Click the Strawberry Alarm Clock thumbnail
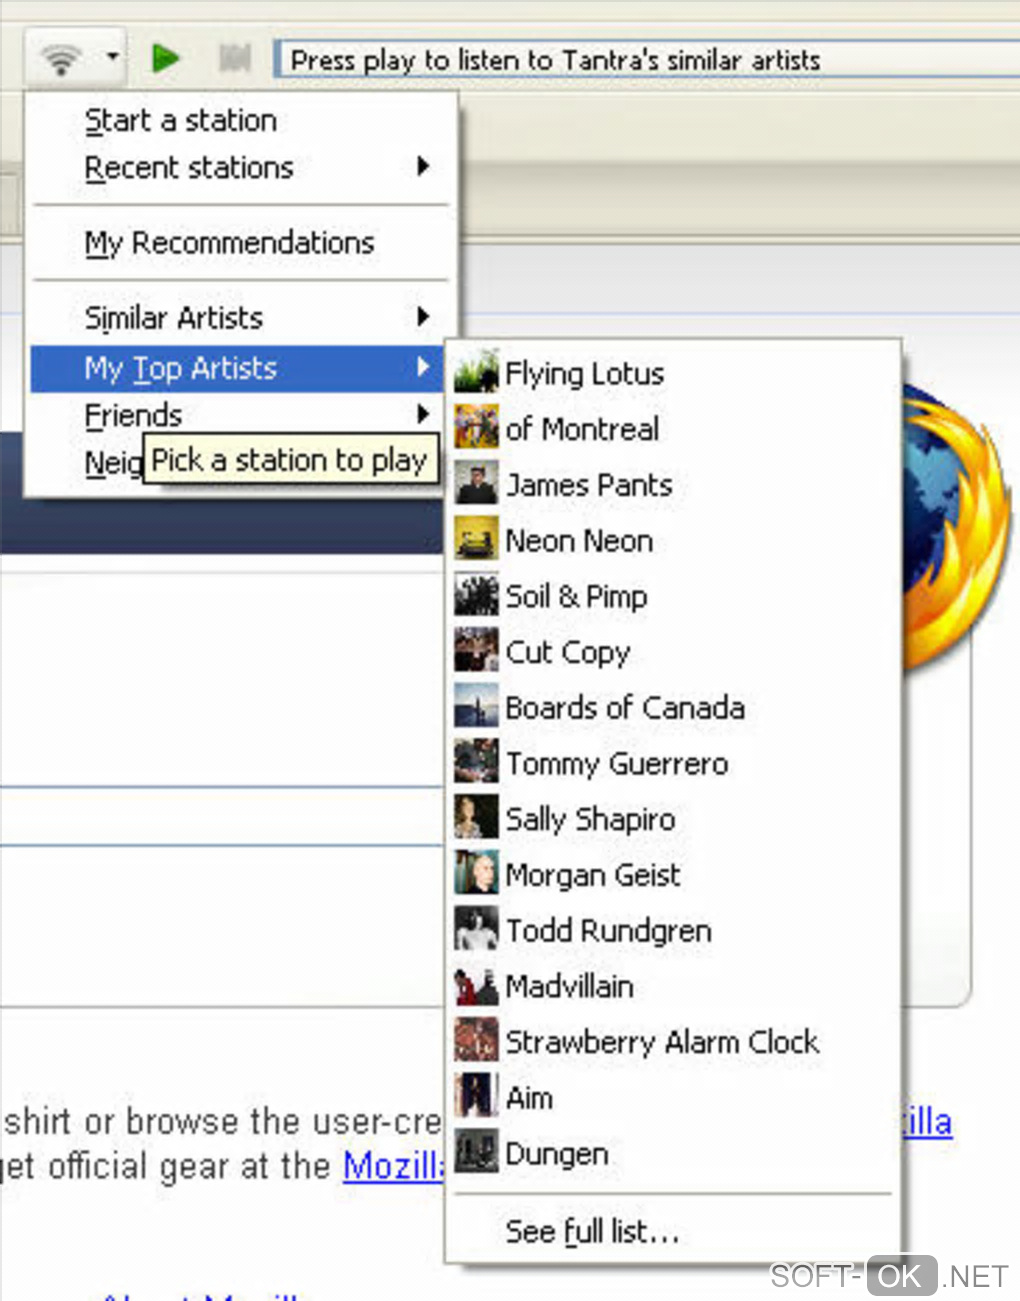Viewport: 1020px width, 1301px height. pyautogui.click(x=476, y=1040)
